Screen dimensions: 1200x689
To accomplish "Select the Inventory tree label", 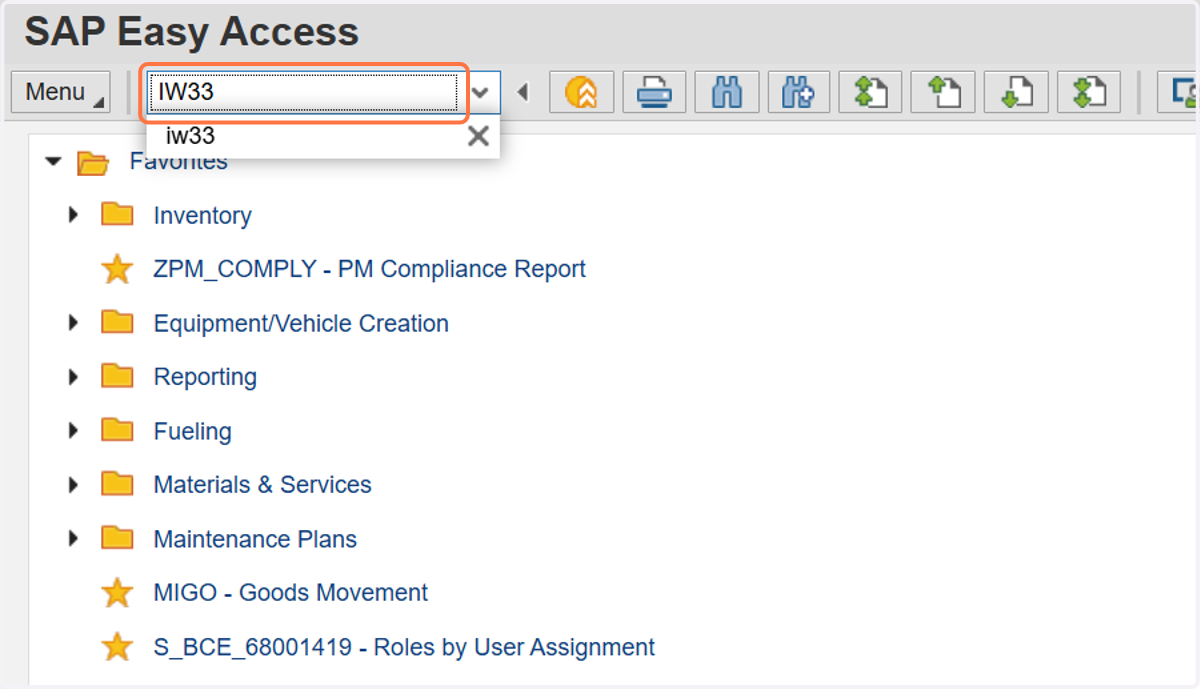I will pos(202,215).
